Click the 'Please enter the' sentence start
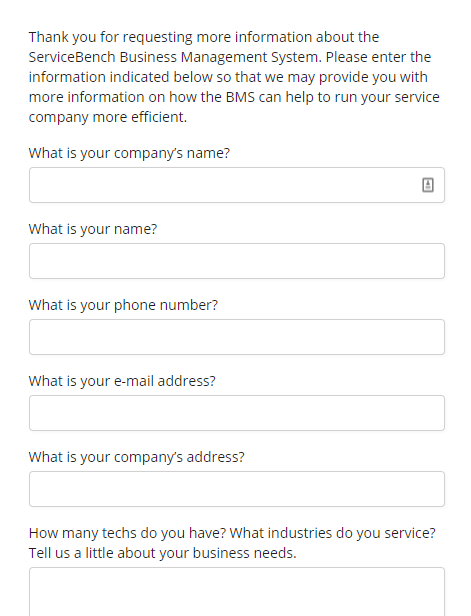The width and height of the screenshot is (471, 616). [378, 57]
